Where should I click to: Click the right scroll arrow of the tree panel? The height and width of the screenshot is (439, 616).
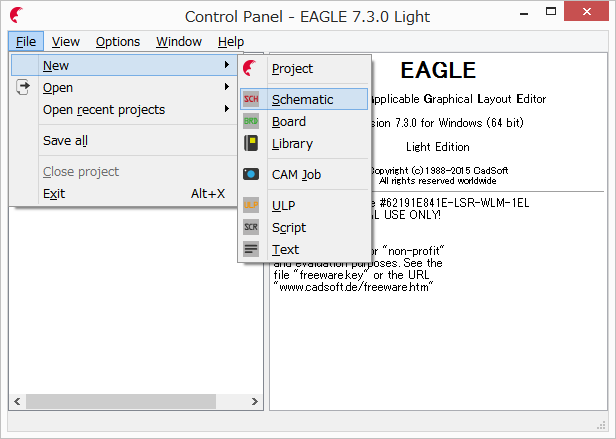255,401
